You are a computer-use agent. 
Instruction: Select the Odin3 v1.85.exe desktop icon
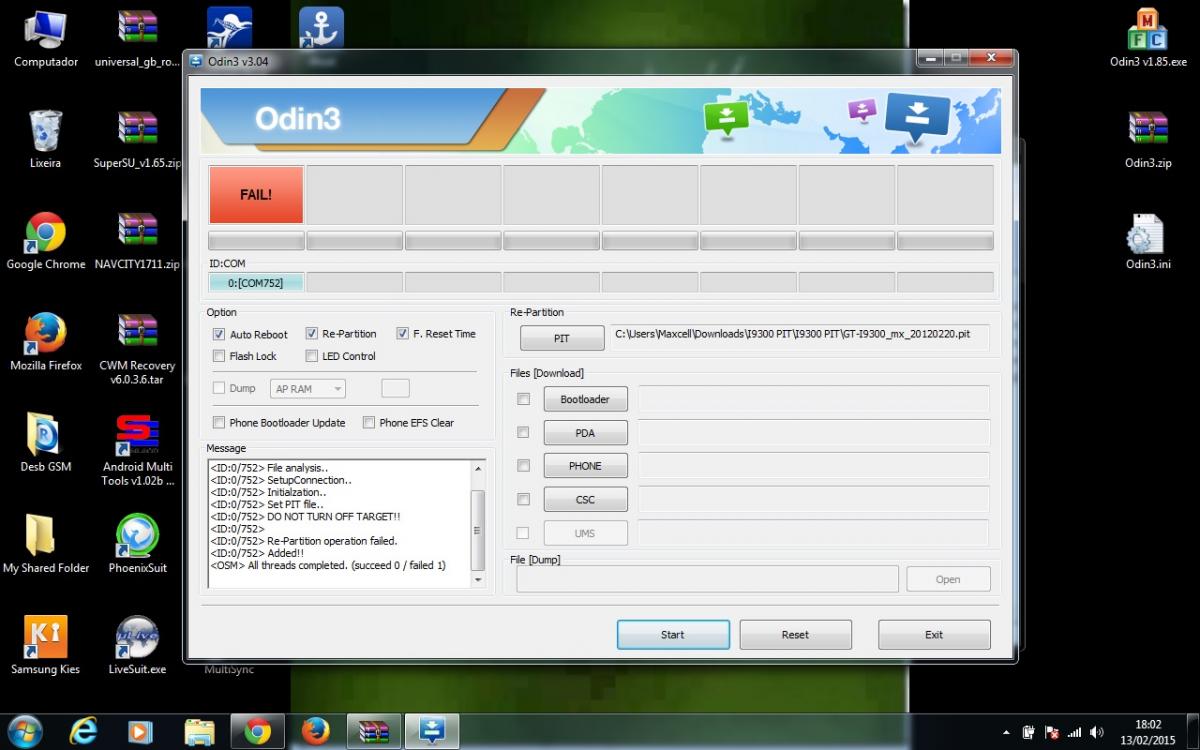click(x=1148, y=38)
